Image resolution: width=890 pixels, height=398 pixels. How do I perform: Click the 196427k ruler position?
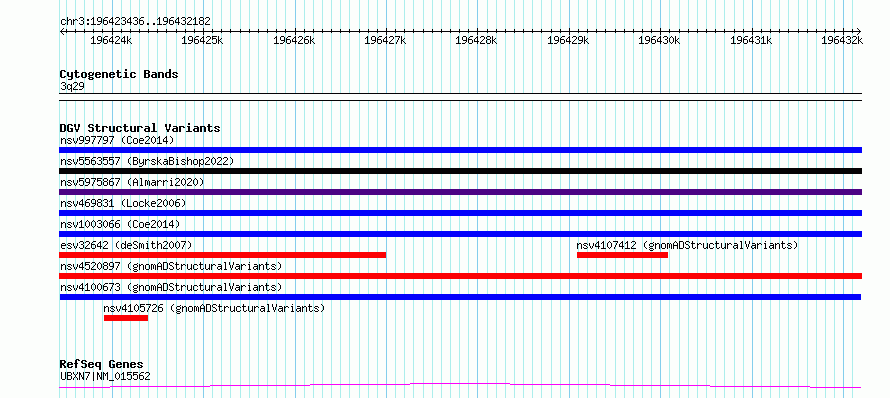(386, 40)
